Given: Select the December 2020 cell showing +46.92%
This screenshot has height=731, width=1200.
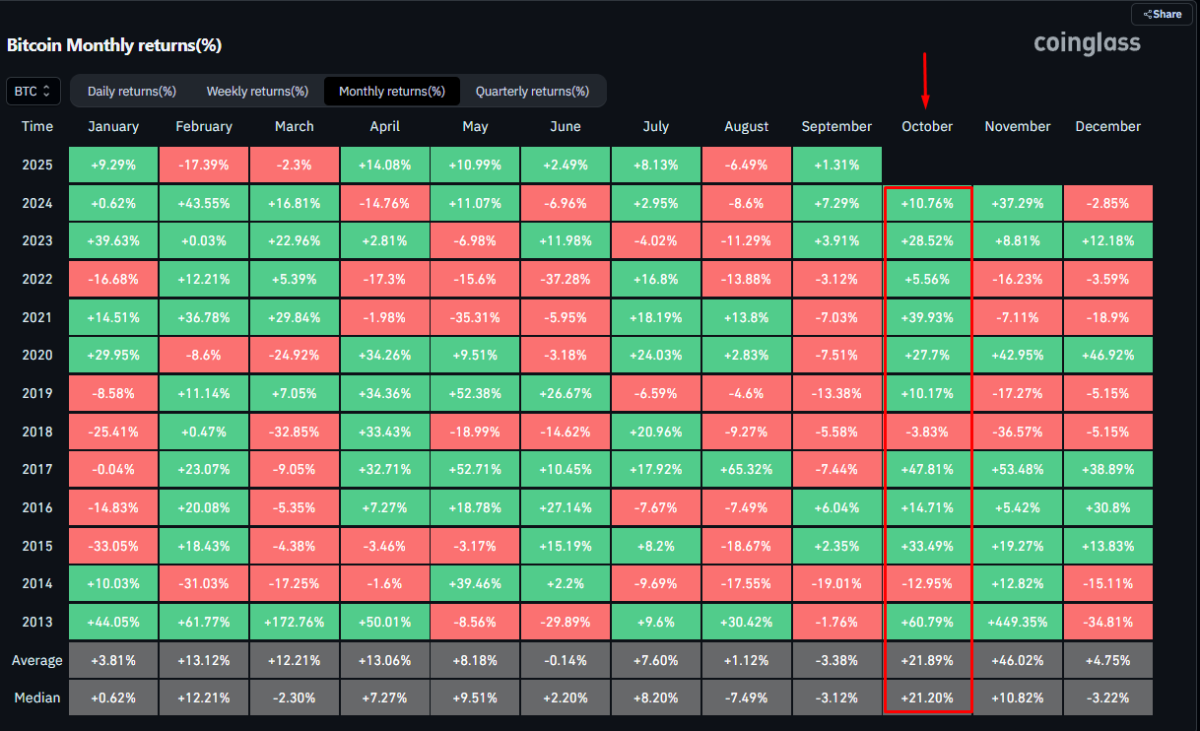Looking at the screenshot, I should click(x=1108, y=355).
